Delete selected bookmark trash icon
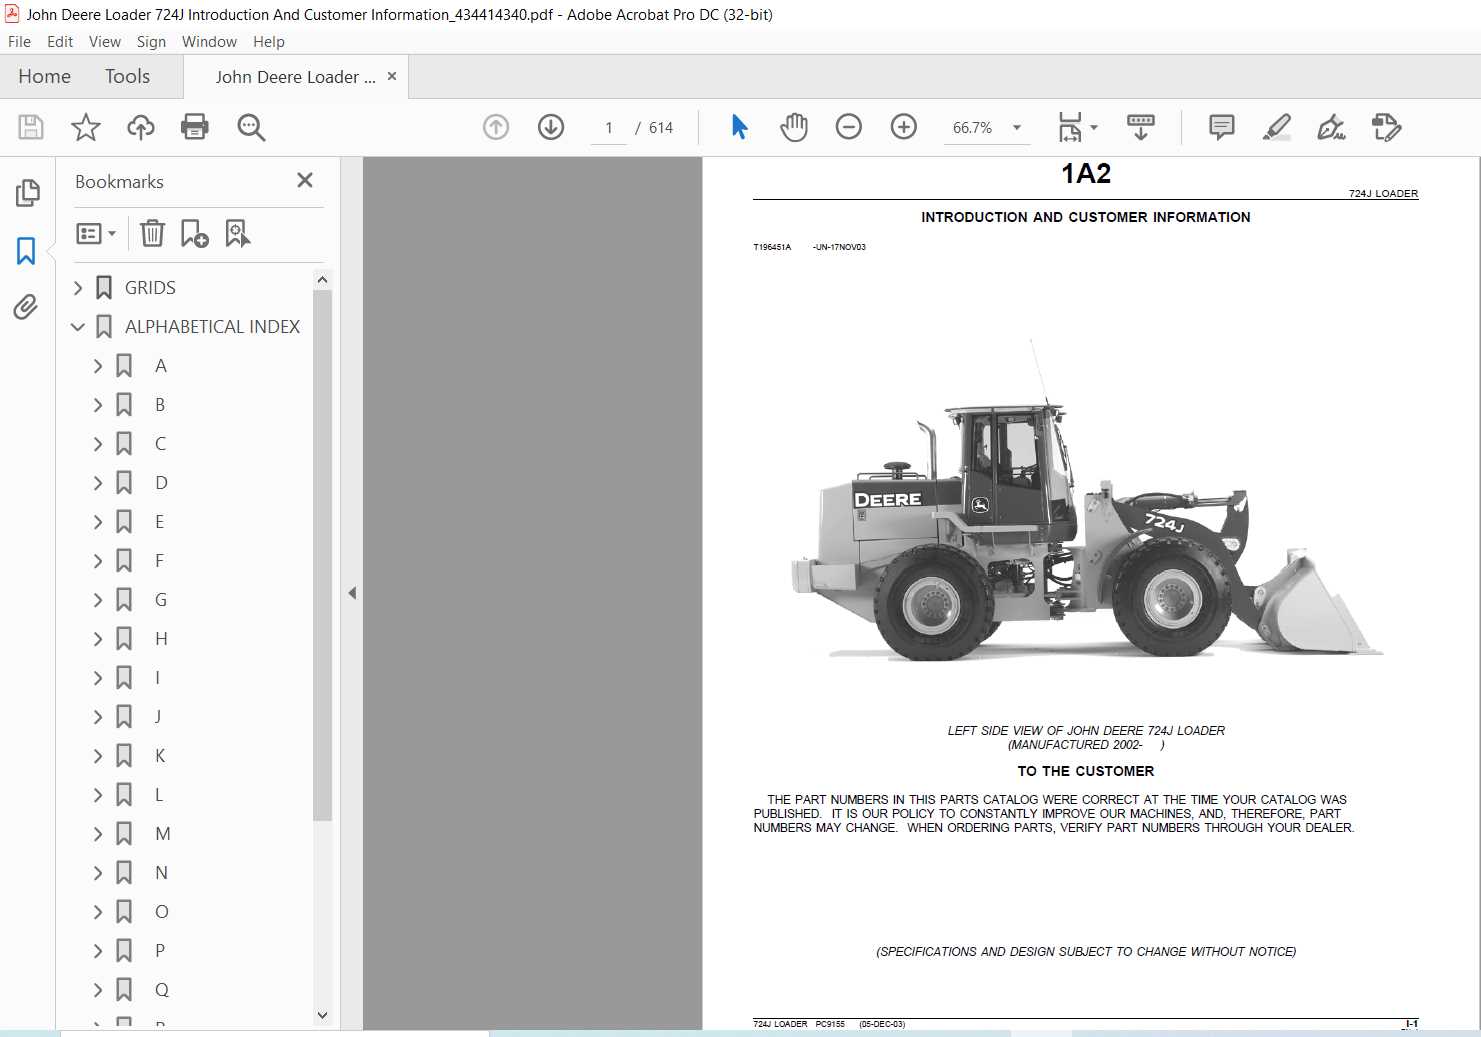 pos(152,233)
